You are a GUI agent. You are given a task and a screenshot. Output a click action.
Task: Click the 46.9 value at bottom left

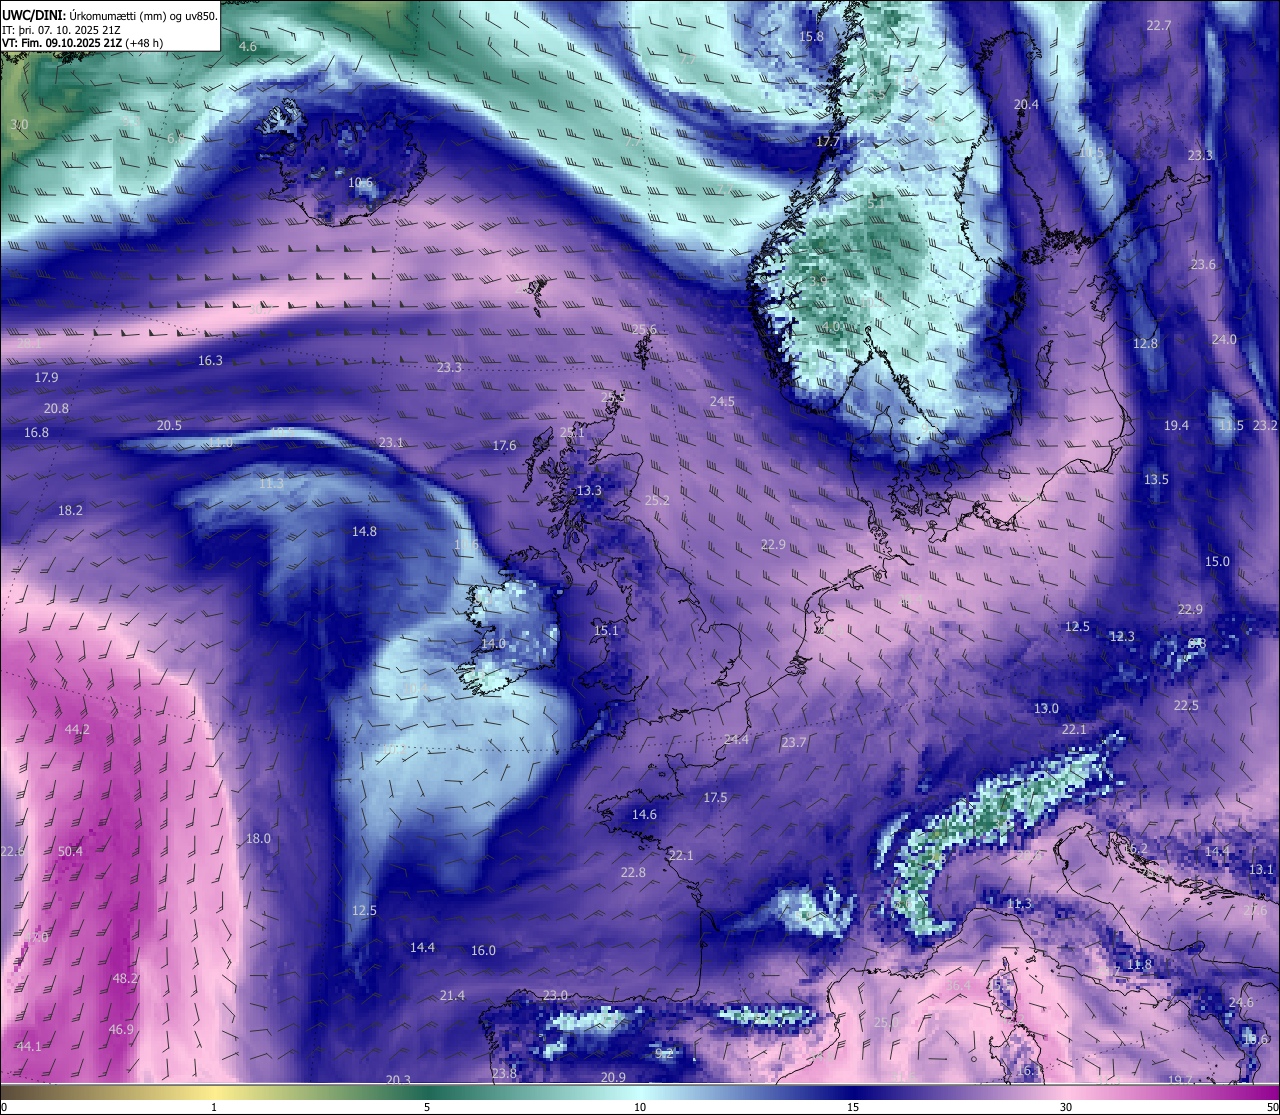point(121,1030)
